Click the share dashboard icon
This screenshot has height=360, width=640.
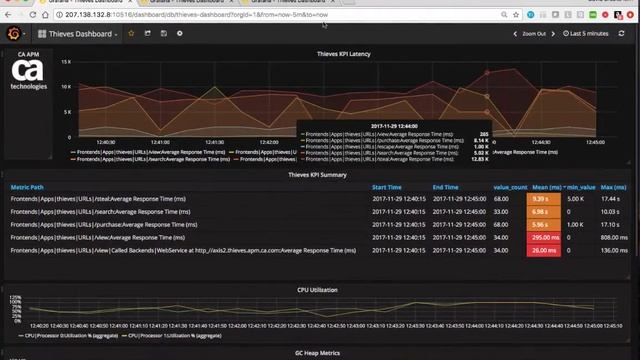[147, 33]
